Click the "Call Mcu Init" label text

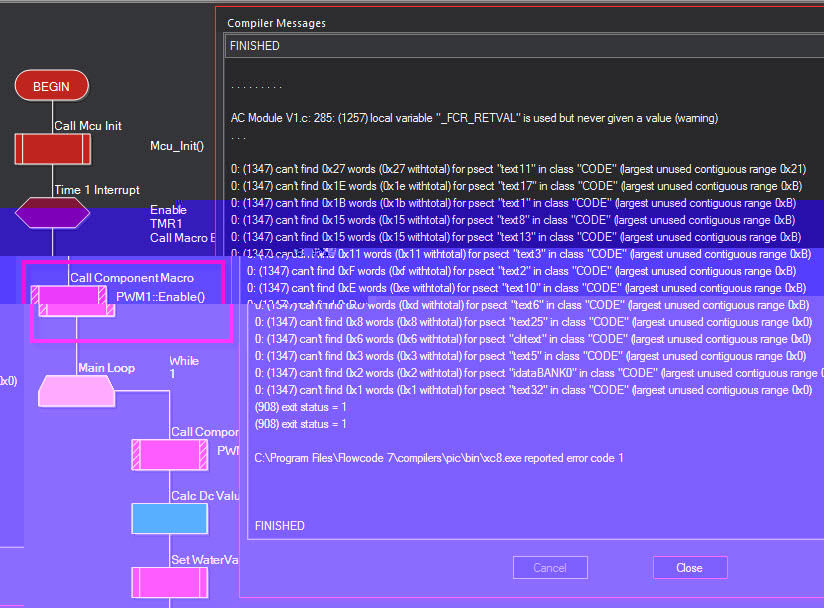pos(88,126)
